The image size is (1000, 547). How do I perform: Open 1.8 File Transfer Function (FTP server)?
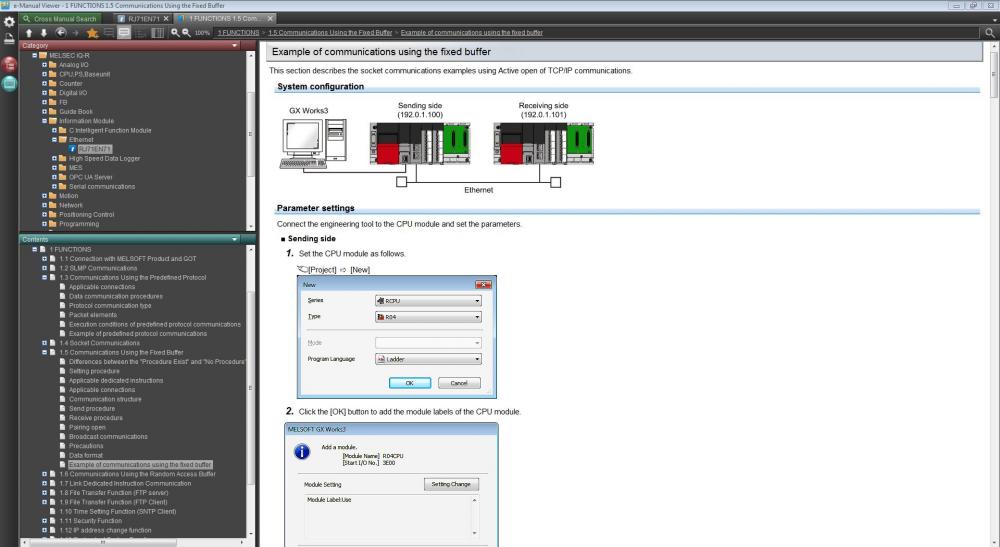click(x=114, y=493)
